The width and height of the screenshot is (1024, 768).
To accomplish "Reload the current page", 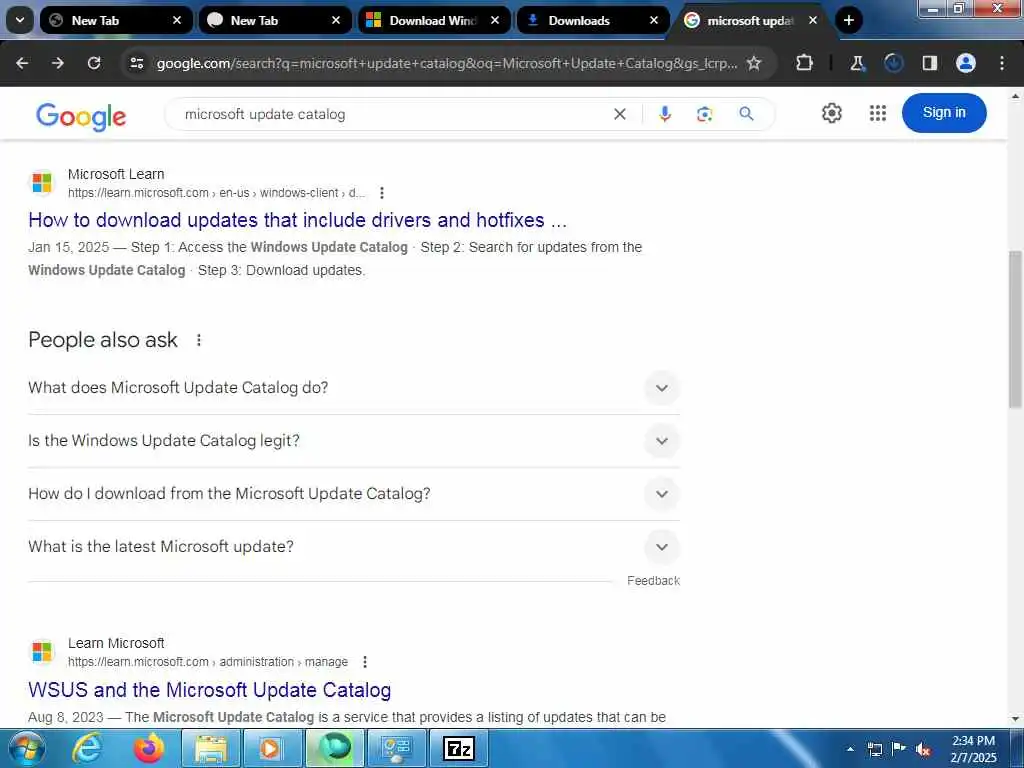I will coord(94,63).
